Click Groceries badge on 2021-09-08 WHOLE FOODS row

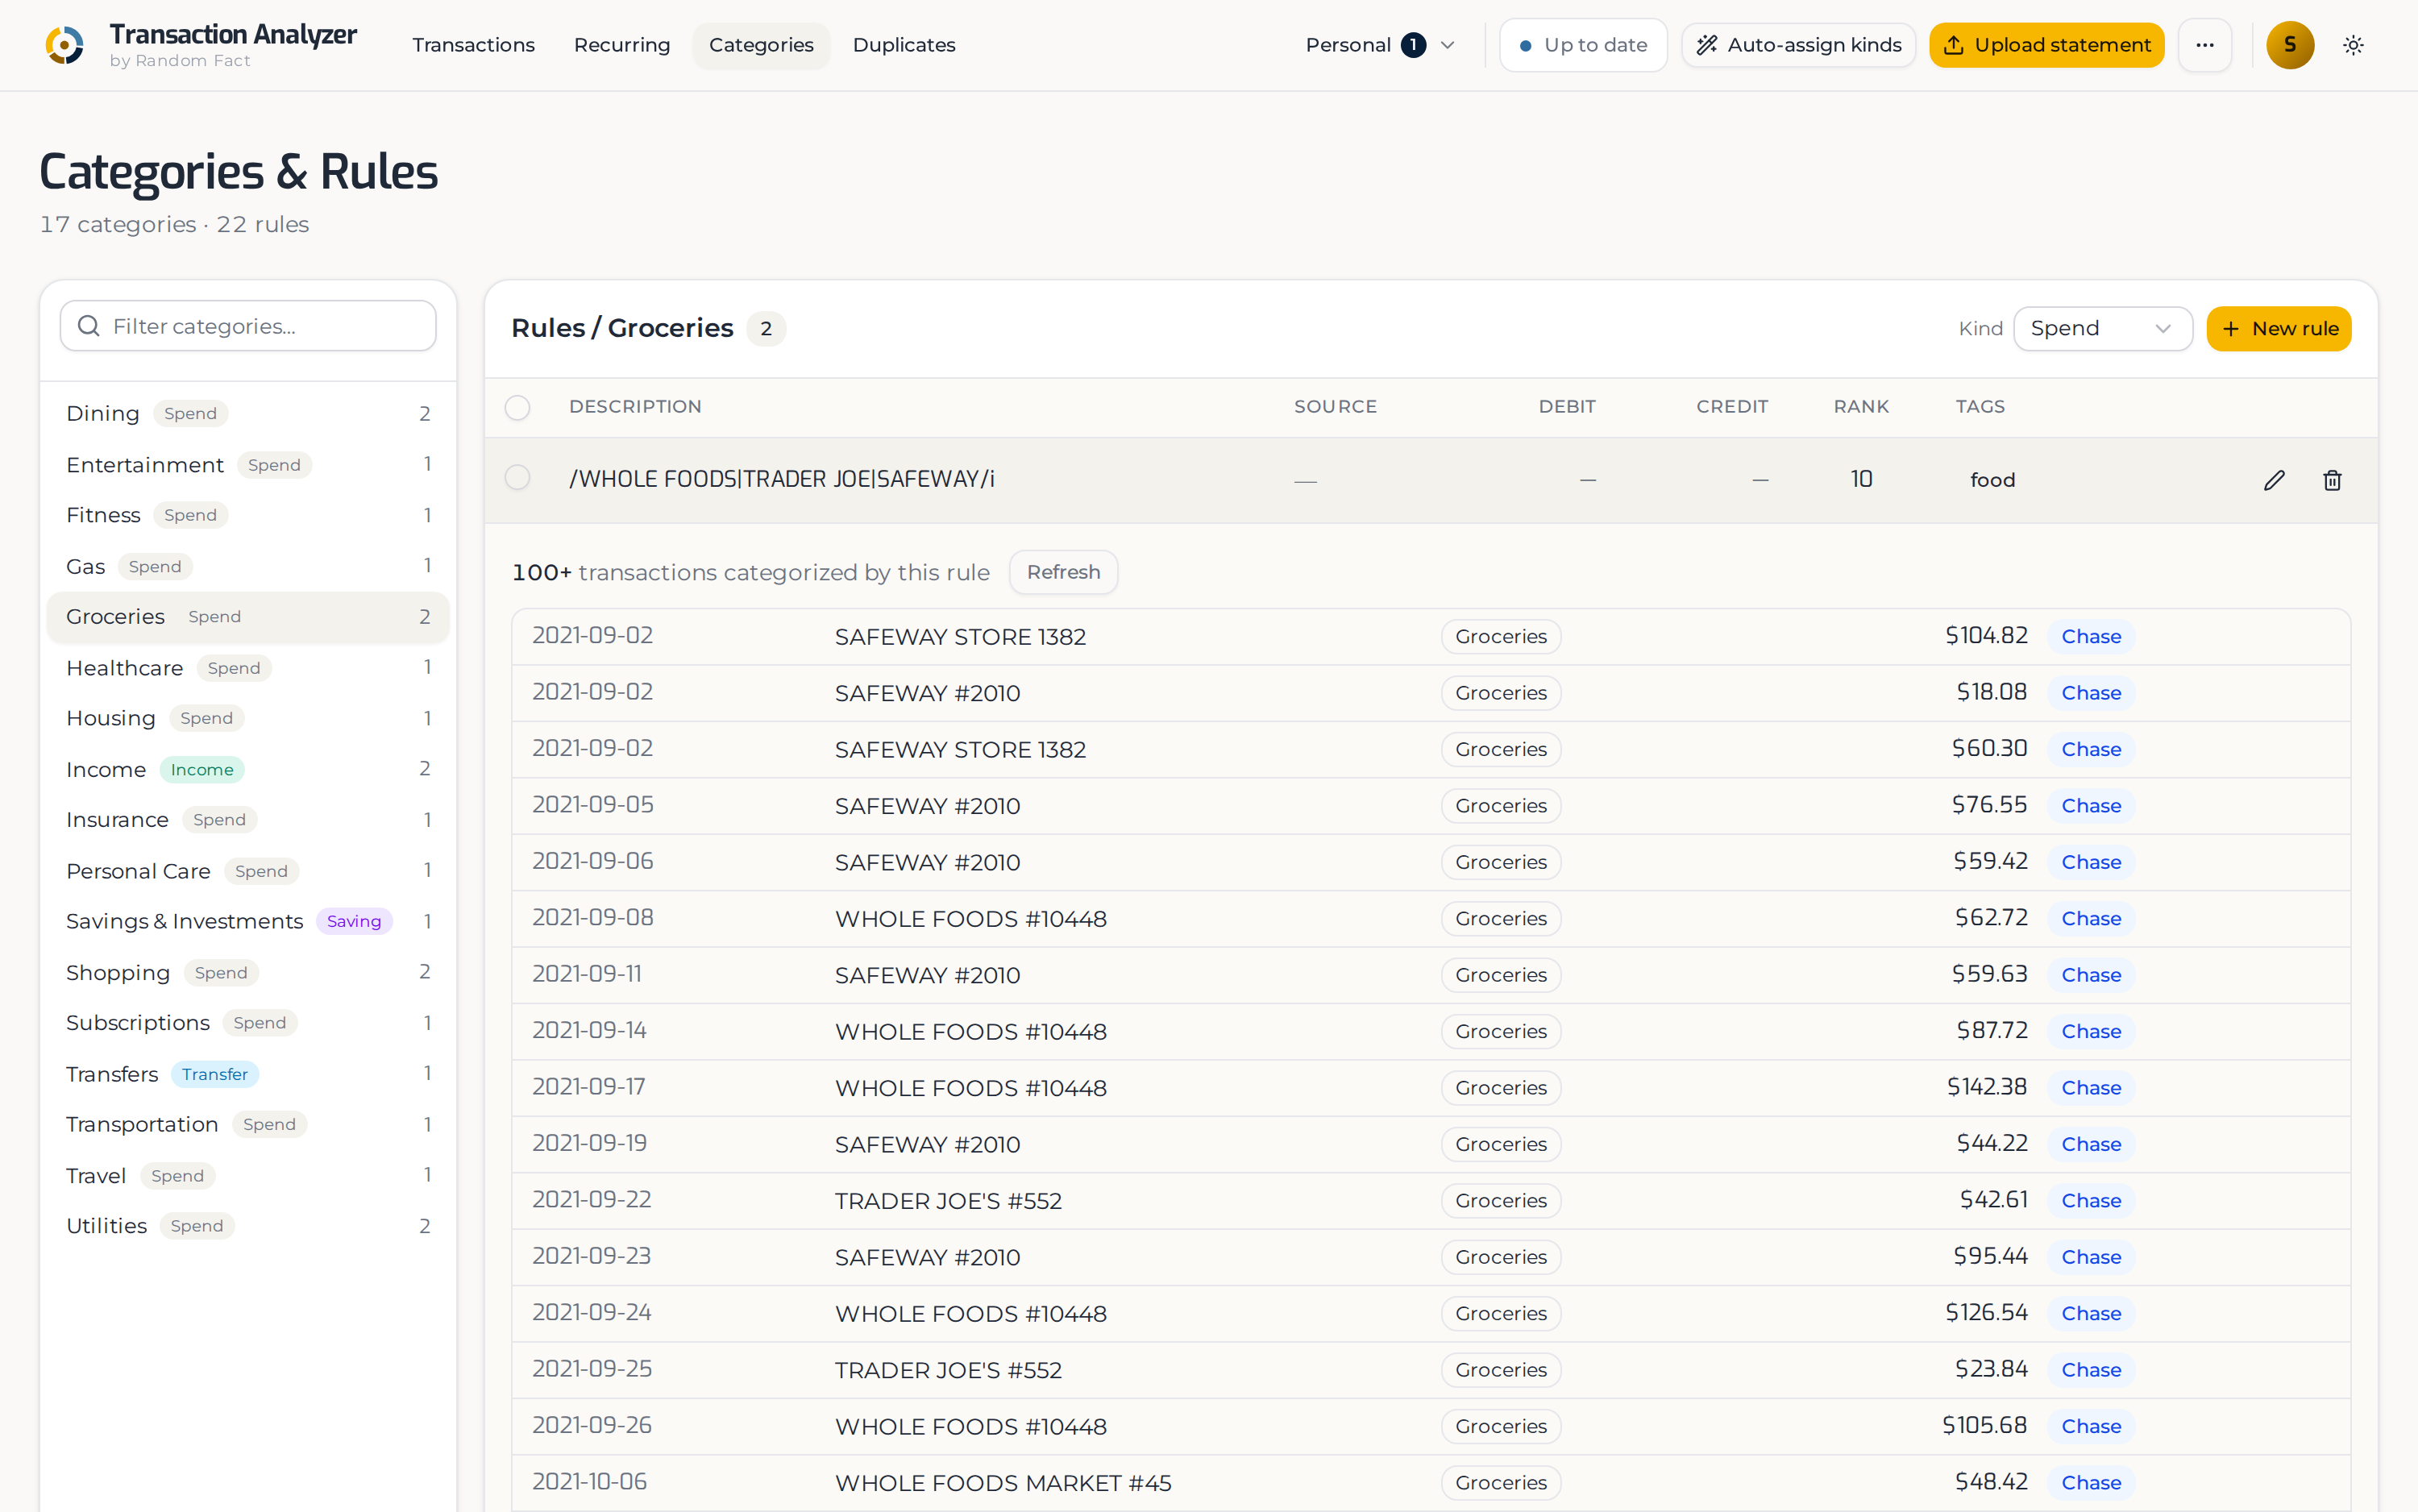1500,918
